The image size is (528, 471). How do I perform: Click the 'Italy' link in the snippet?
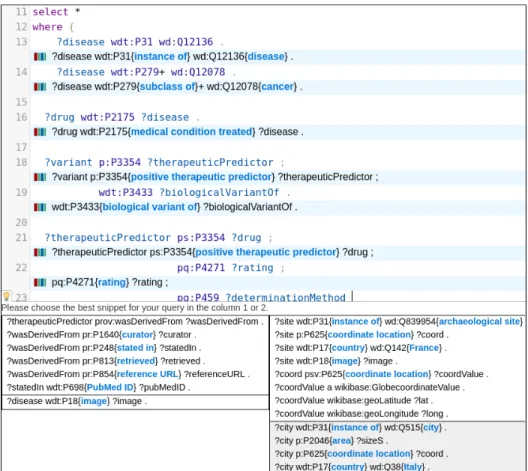click(x=412, y=467)
